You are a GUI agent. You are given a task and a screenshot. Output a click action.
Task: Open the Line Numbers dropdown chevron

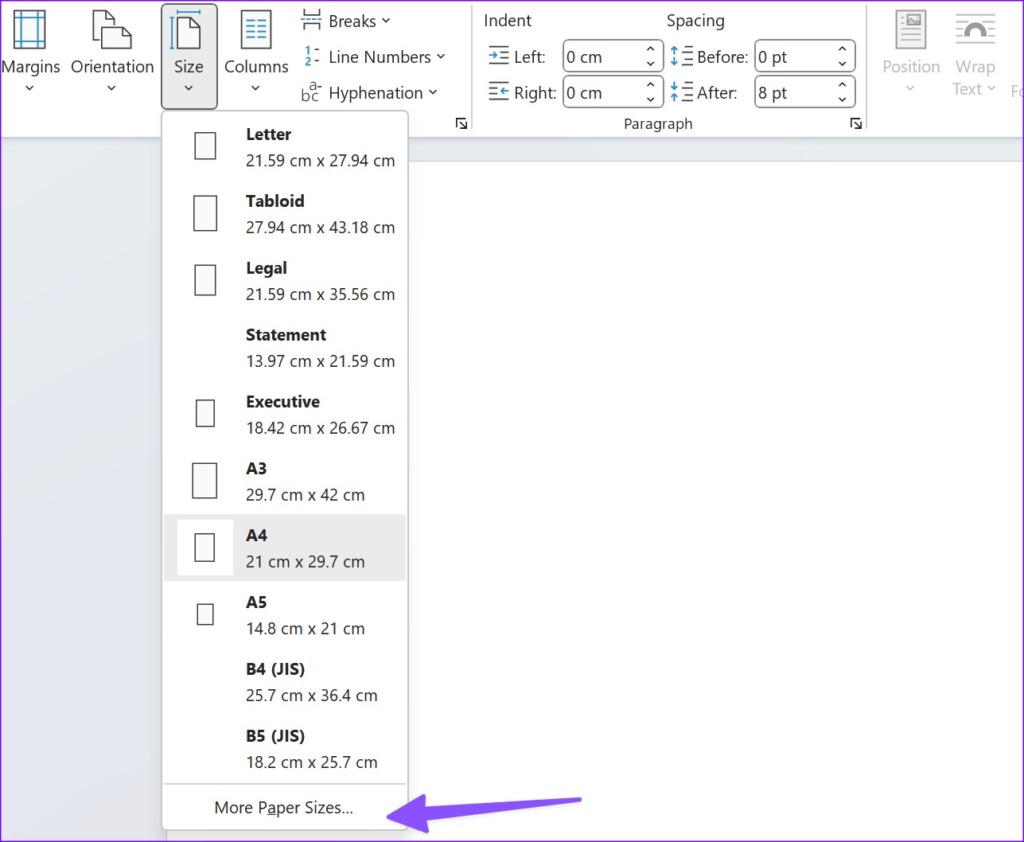[440, 57]
